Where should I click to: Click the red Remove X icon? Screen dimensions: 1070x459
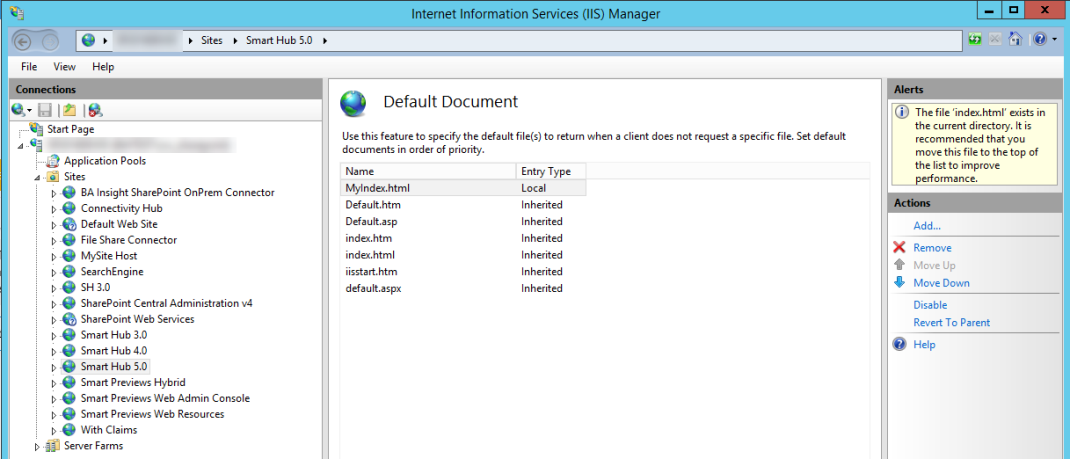click(x=899, y=248)
